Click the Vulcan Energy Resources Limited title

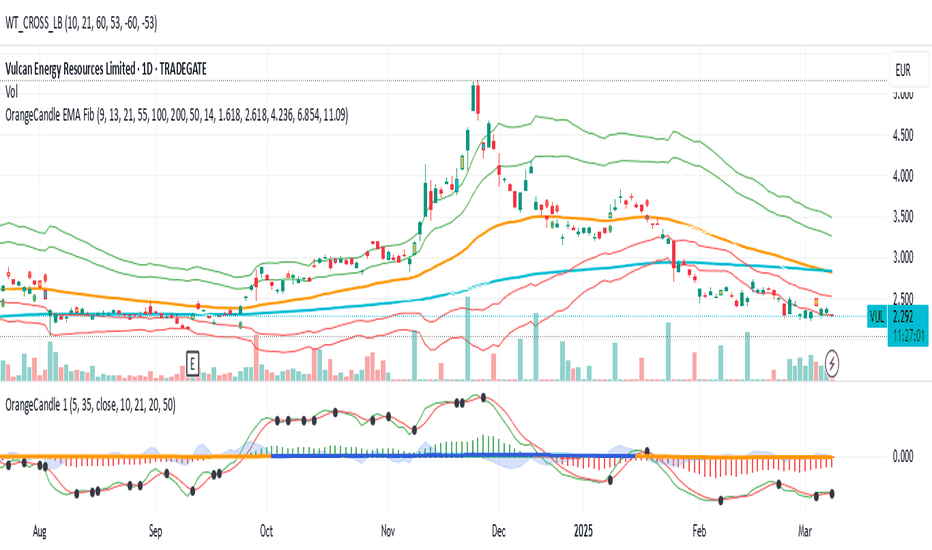70,69
